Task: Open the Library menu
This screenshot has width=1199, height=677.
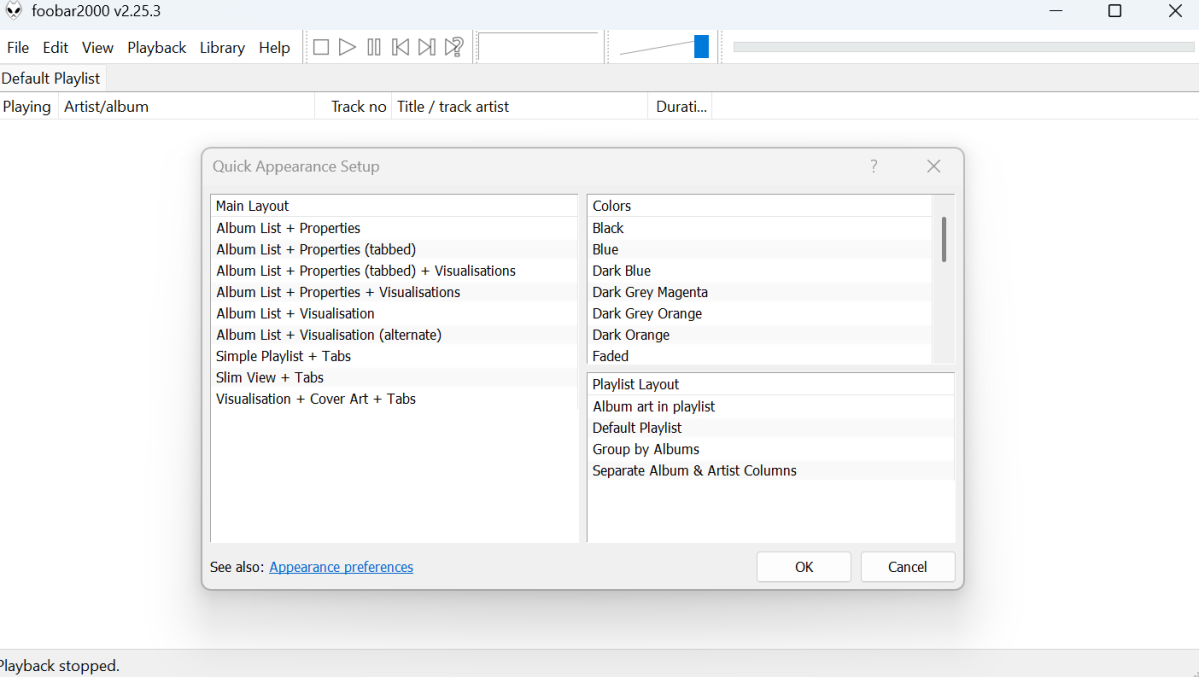Action: click(x=221, y=47)
